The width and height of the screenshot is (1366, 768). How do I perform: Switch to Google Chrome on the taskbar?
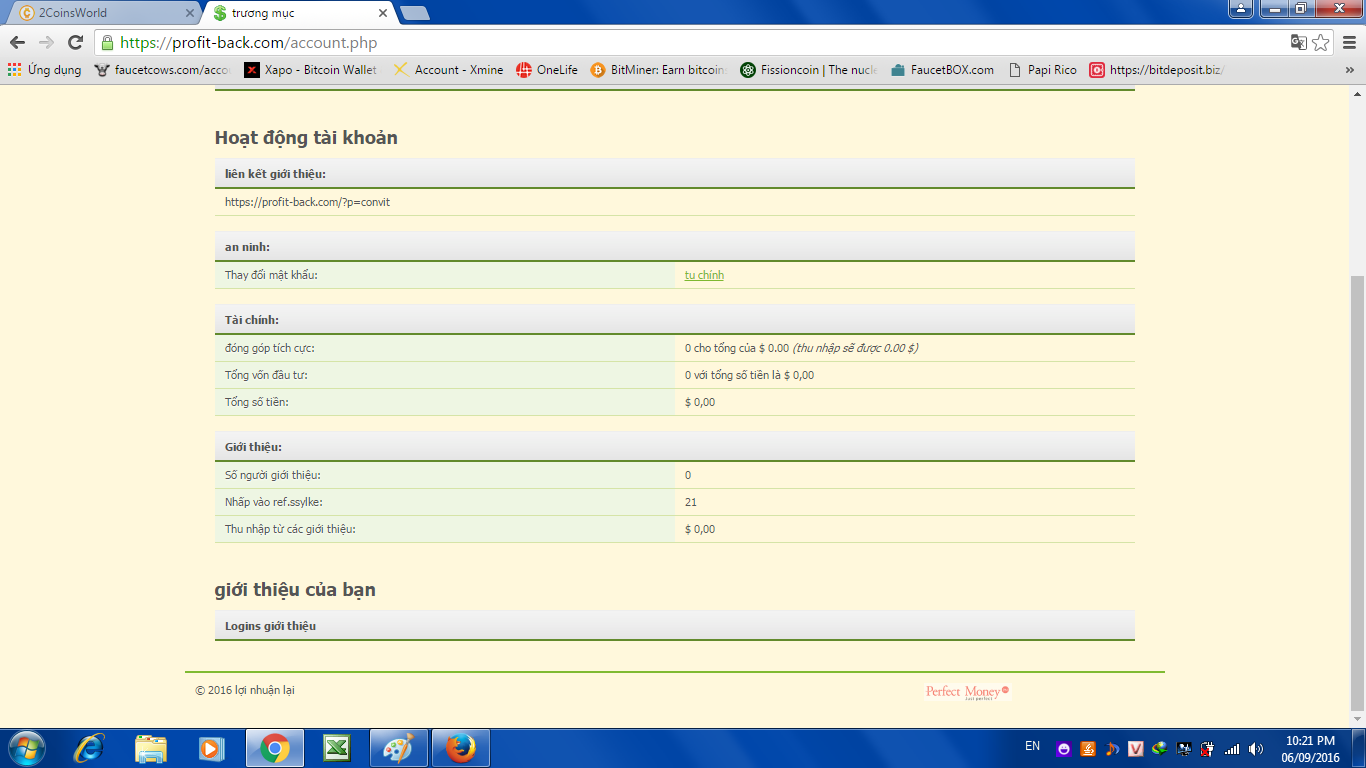click(275, 748)
